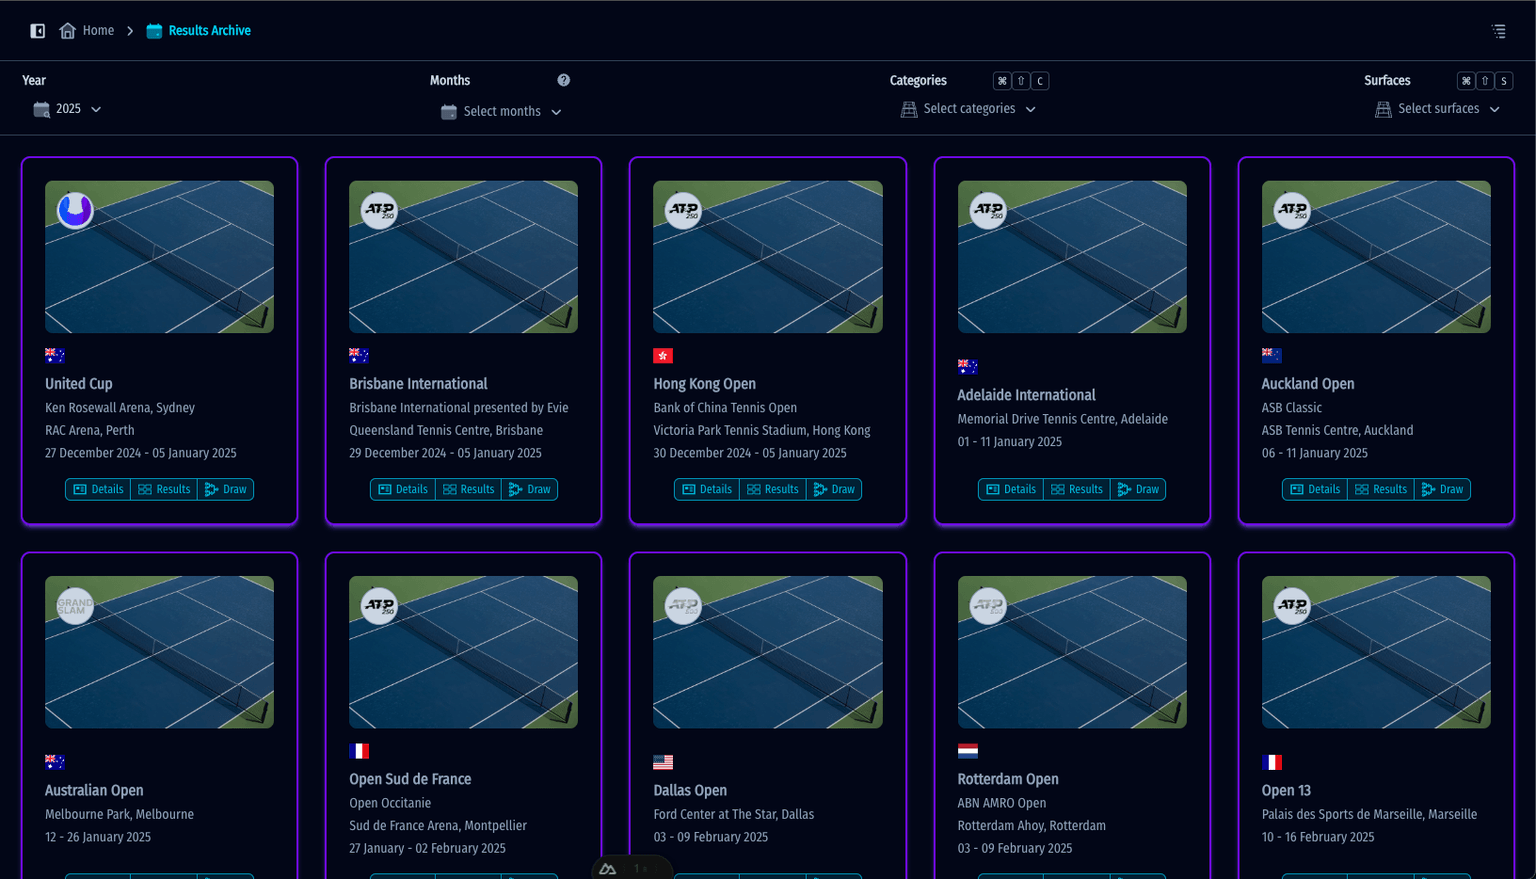
Task: Click the Open Sud de France ATP badge
Action: point(379,605)
